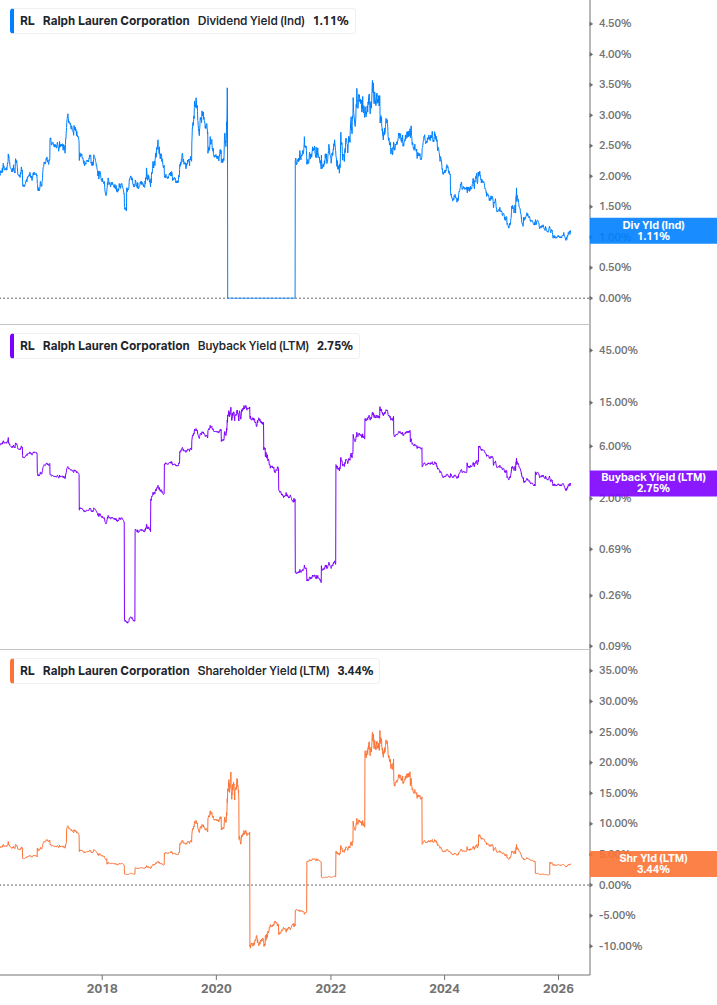Click the Shareholder Yield (LTM) legend label
Screen dimensions: 717x1005
coord(263,671)
